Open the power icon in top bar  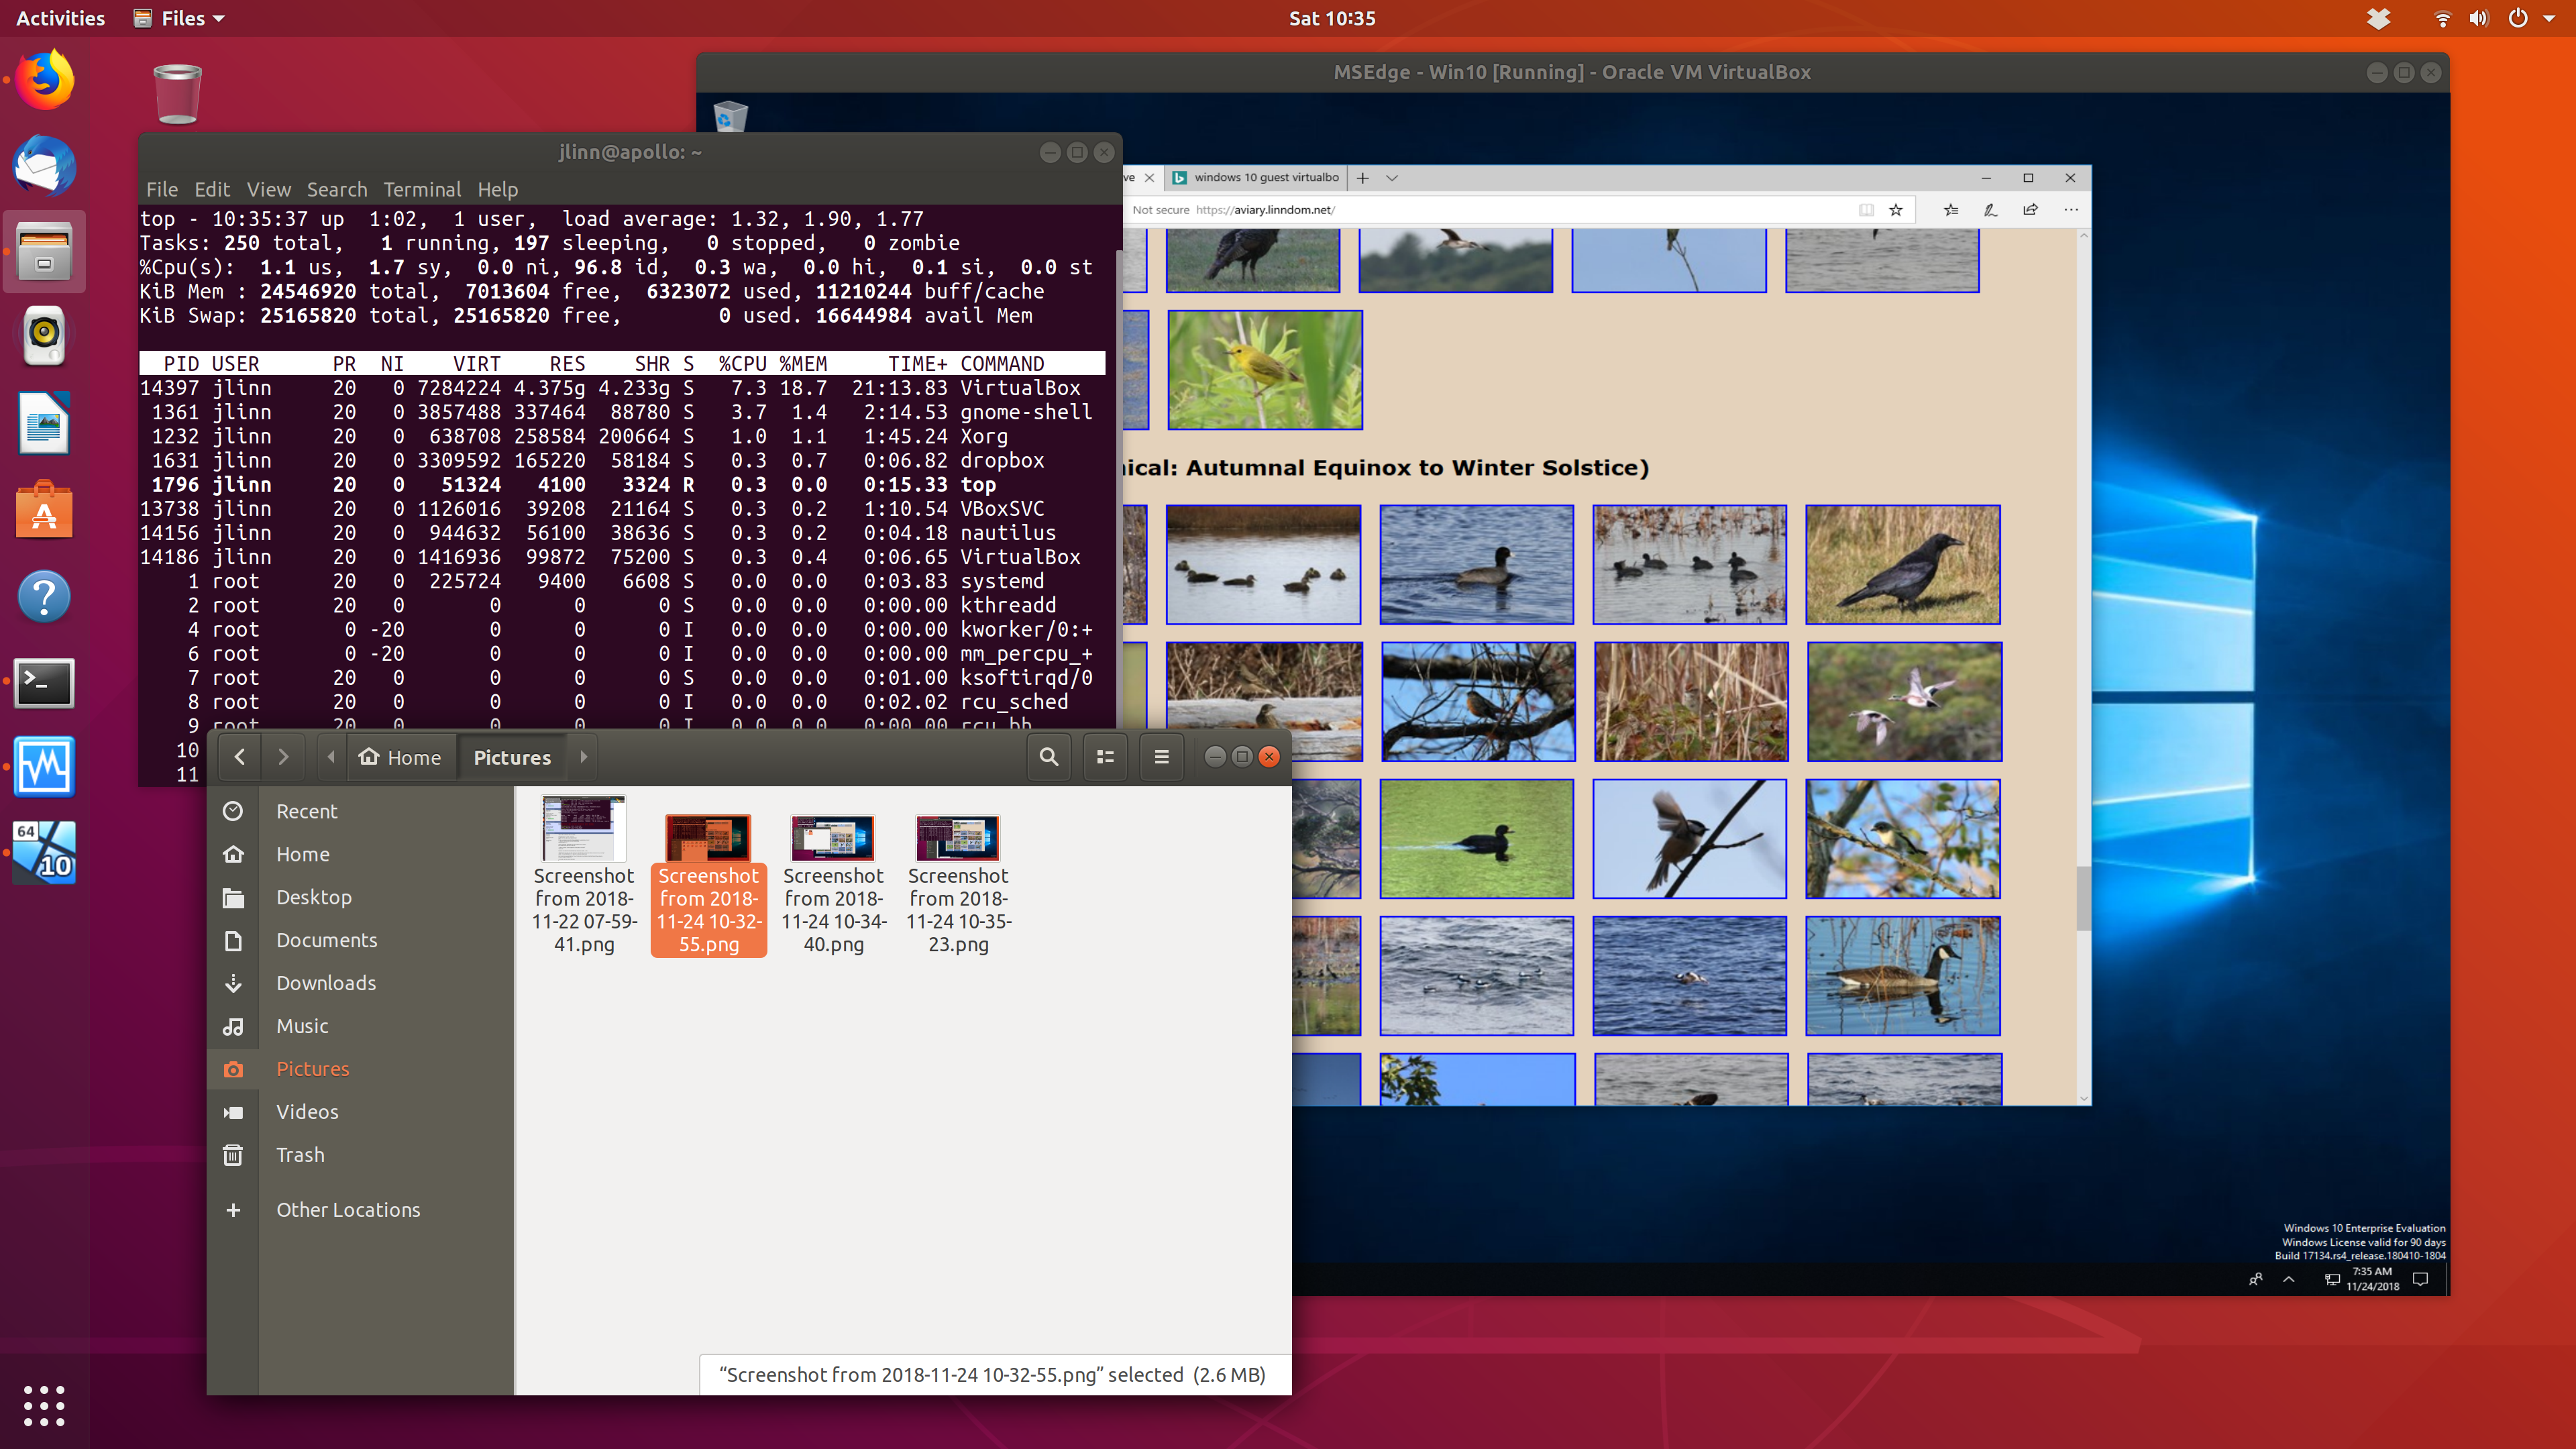click(x=2518, y=18)
